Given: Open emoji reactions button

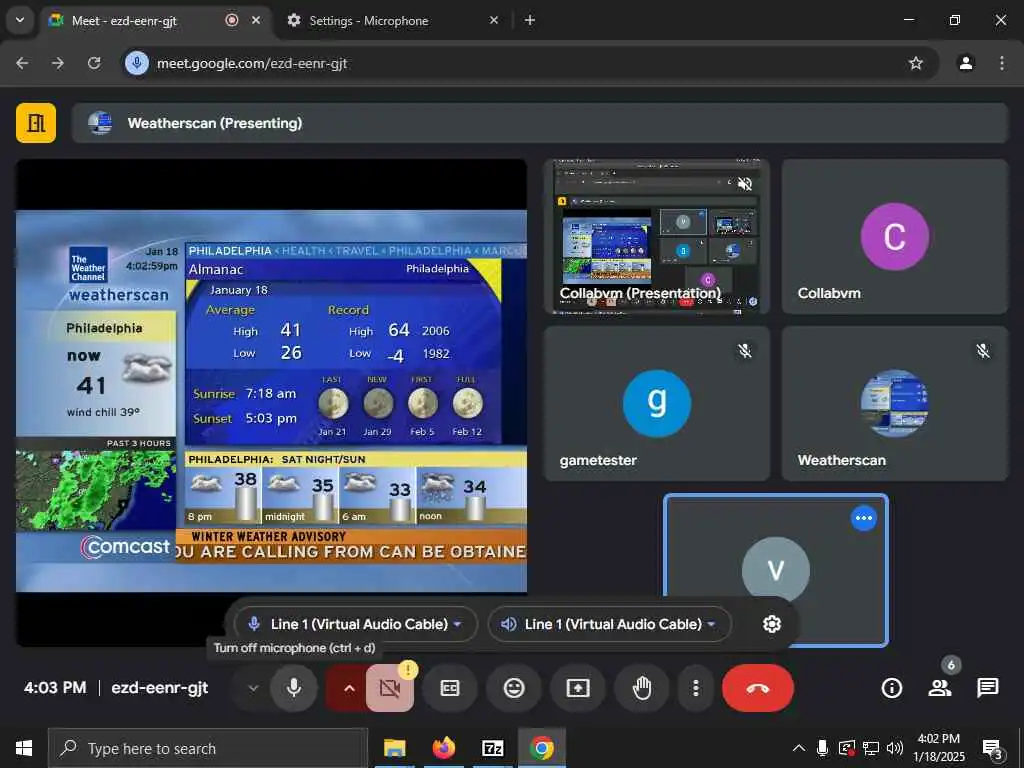Looking at the screenshot, I should point(514,688).
